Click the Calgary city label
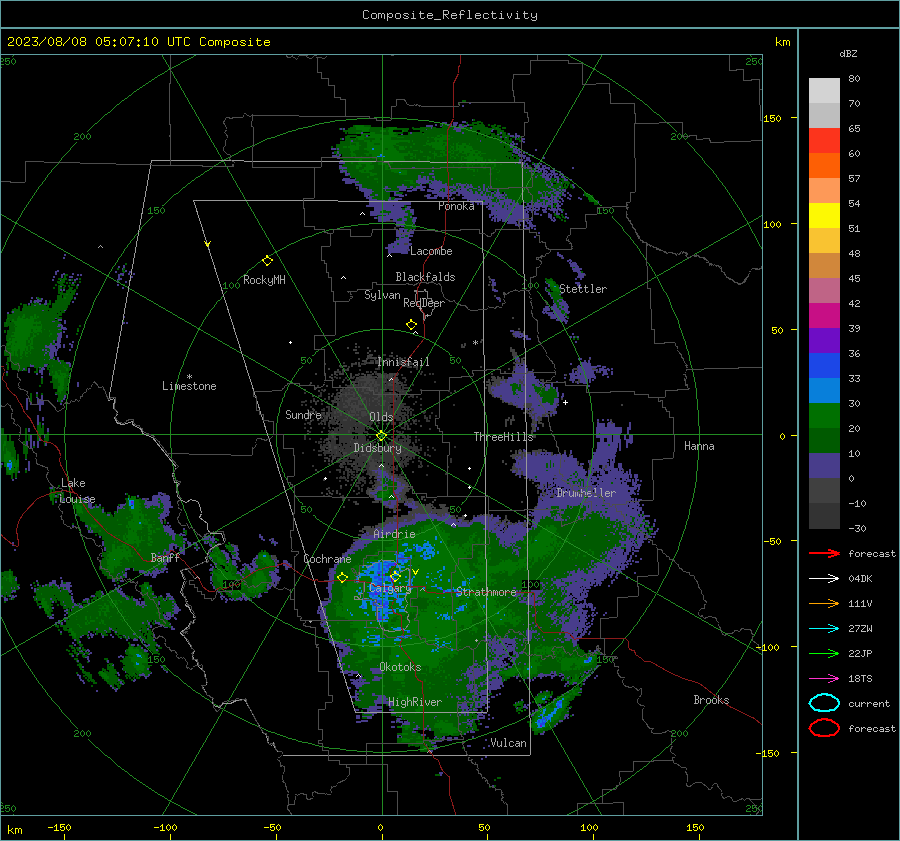Image resolution: width=900 pixels, height=841 pixels. (x=390, y=588)
